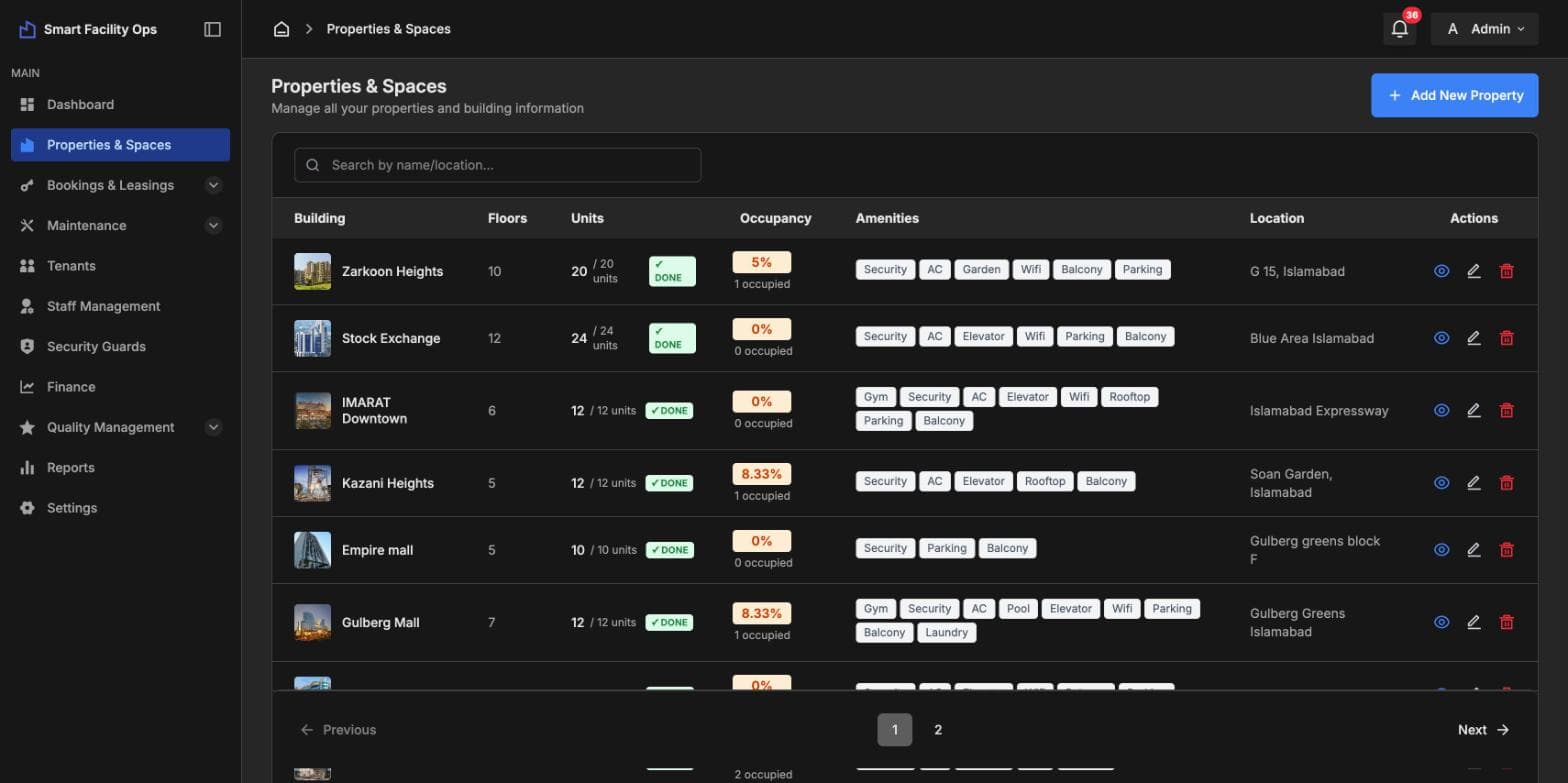Screen dimensions: 1568x783
Task: Select Security Guards in sidebar
Action: [x=120, y=346]
